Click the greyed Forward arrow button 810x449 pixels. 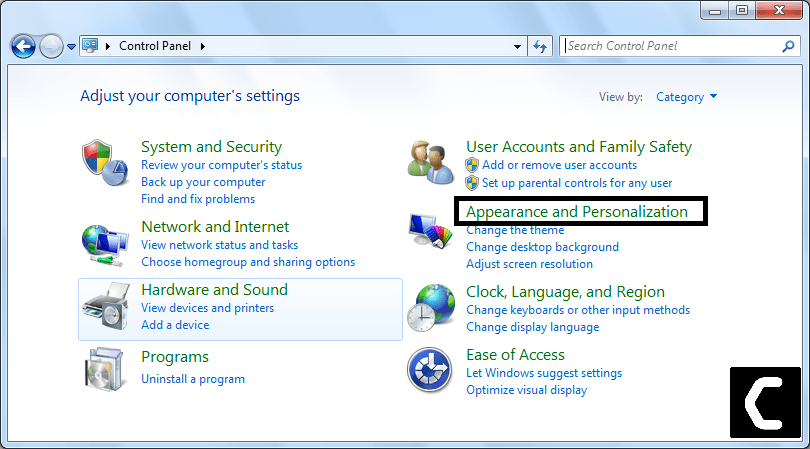coord(51,47)
